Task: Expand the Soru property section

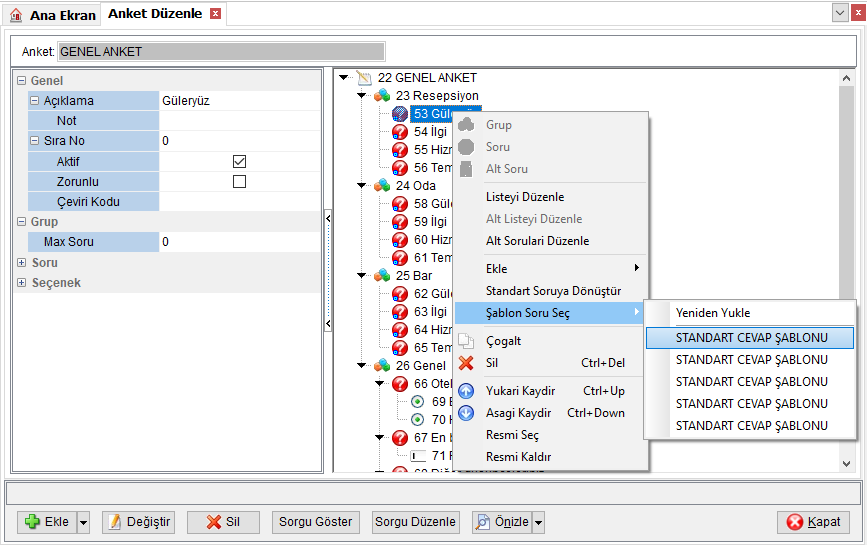Action: (x=21, y=262)
